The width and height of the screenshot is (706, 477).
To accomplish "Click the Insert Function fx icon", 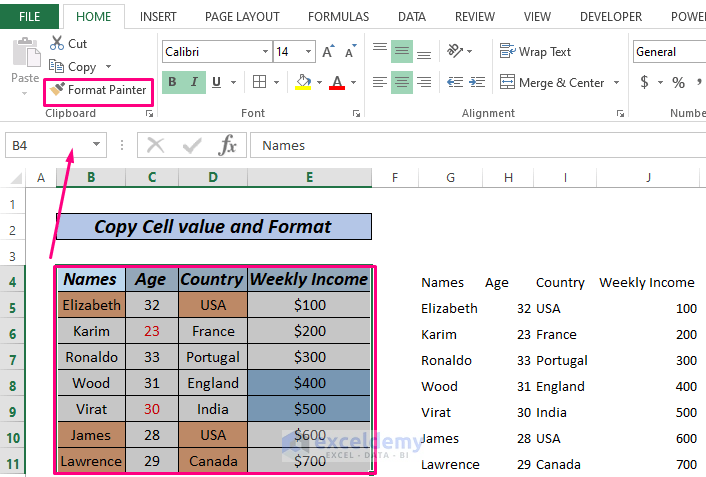I will pos(228,146).
